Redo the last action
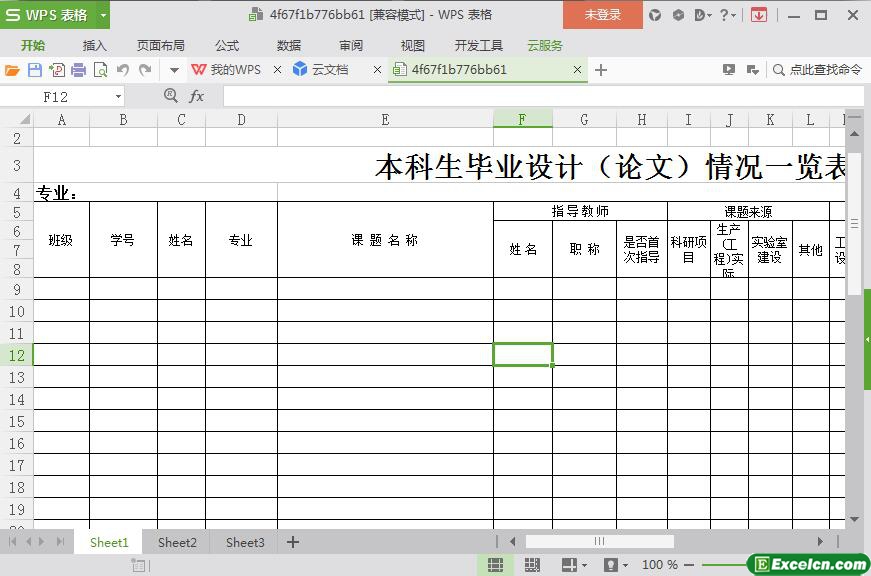Screen dimensions: 871x576 pos(145,70)
